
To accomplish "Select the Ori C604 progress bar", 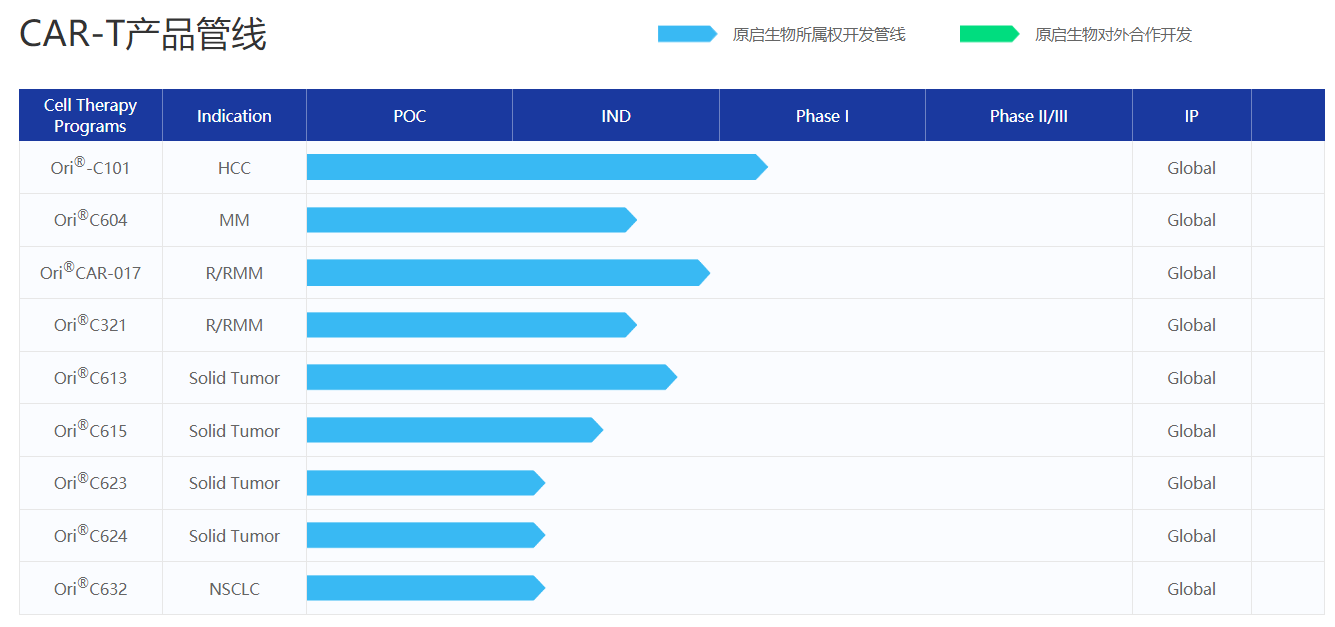I will [471, 220].
